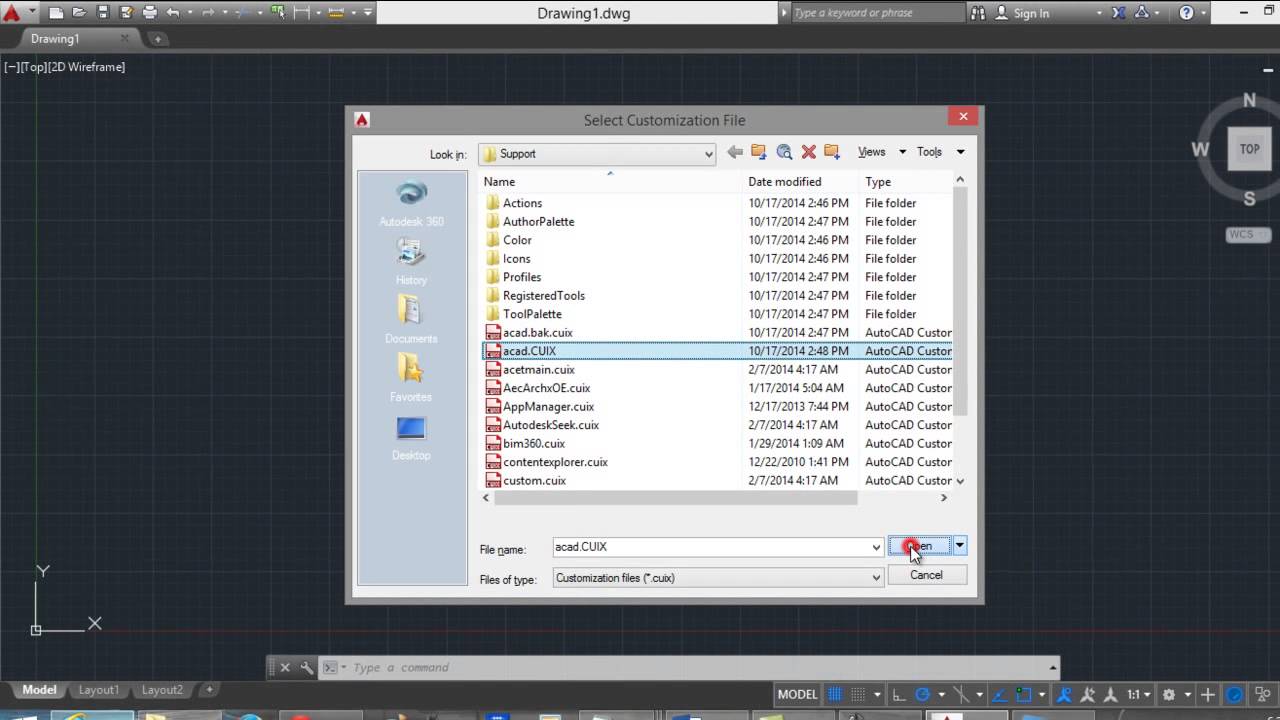The height and width of the screenshot is (720, 1280).
Task: Click the Undo arrow icon
Action: [173, 13]
